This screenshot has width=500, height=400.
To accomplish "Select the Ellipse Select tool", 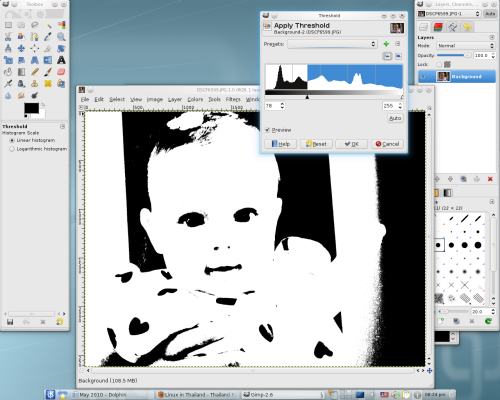I will (x=21, y=25).
